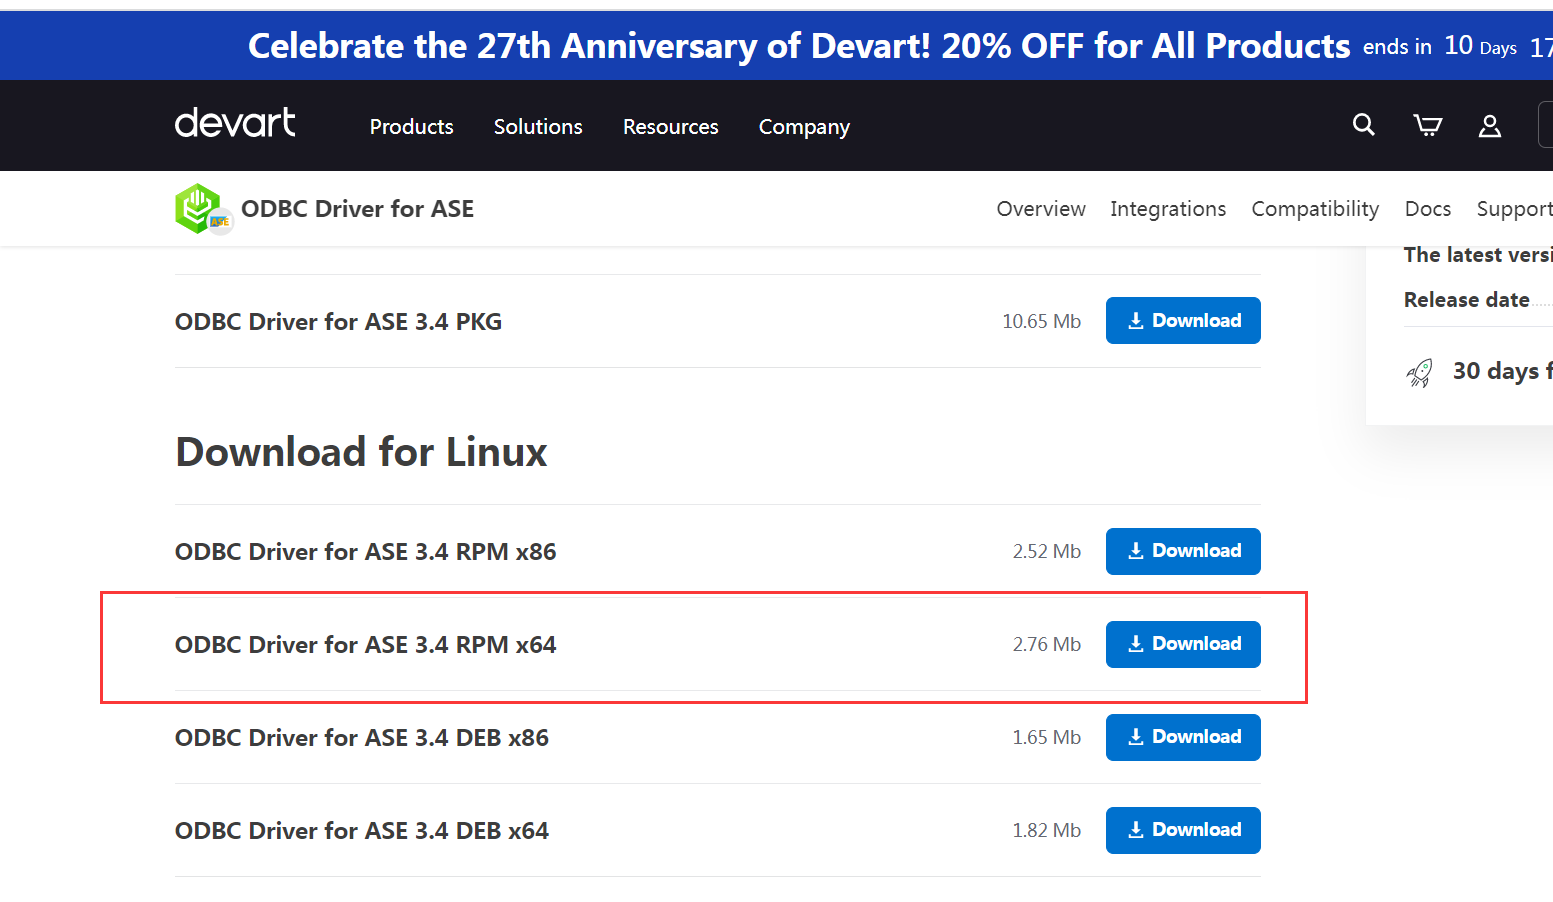Open the Solutions menu

click(538, 127)
